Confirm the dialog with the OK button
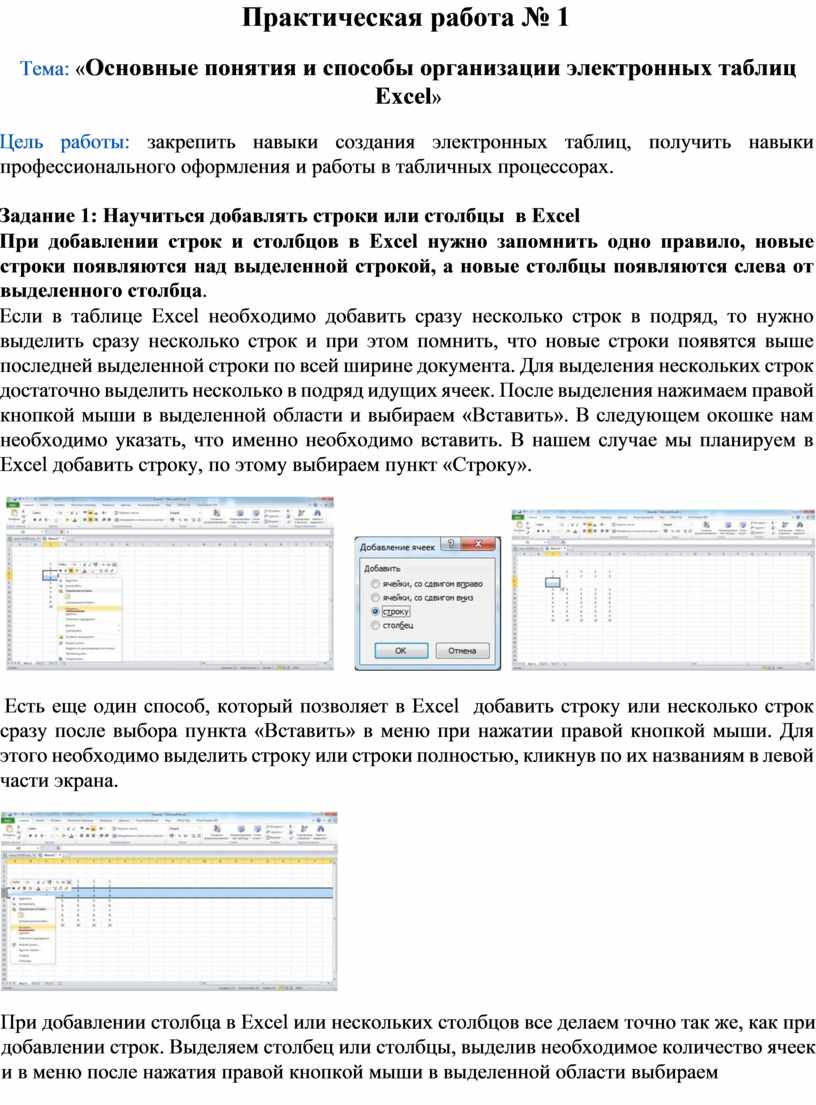 pyautogui.click(x=400, y=650)
